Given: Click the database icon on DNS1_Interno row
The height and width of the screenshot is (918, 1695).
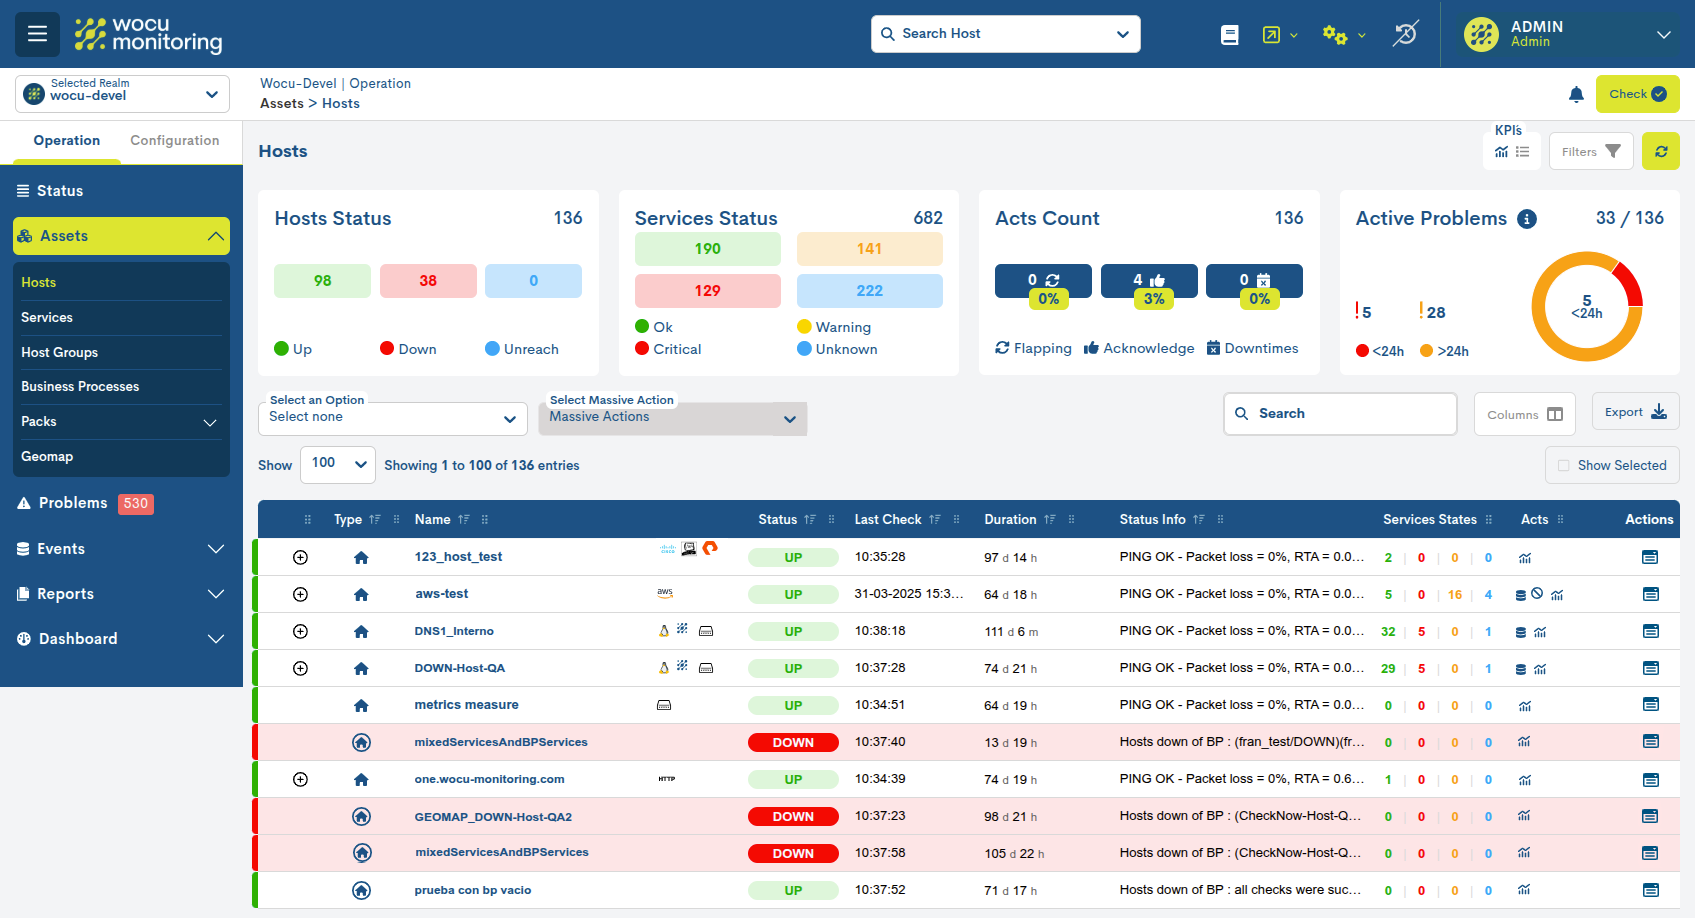Looking at the screenshot, I should 1522,631.
